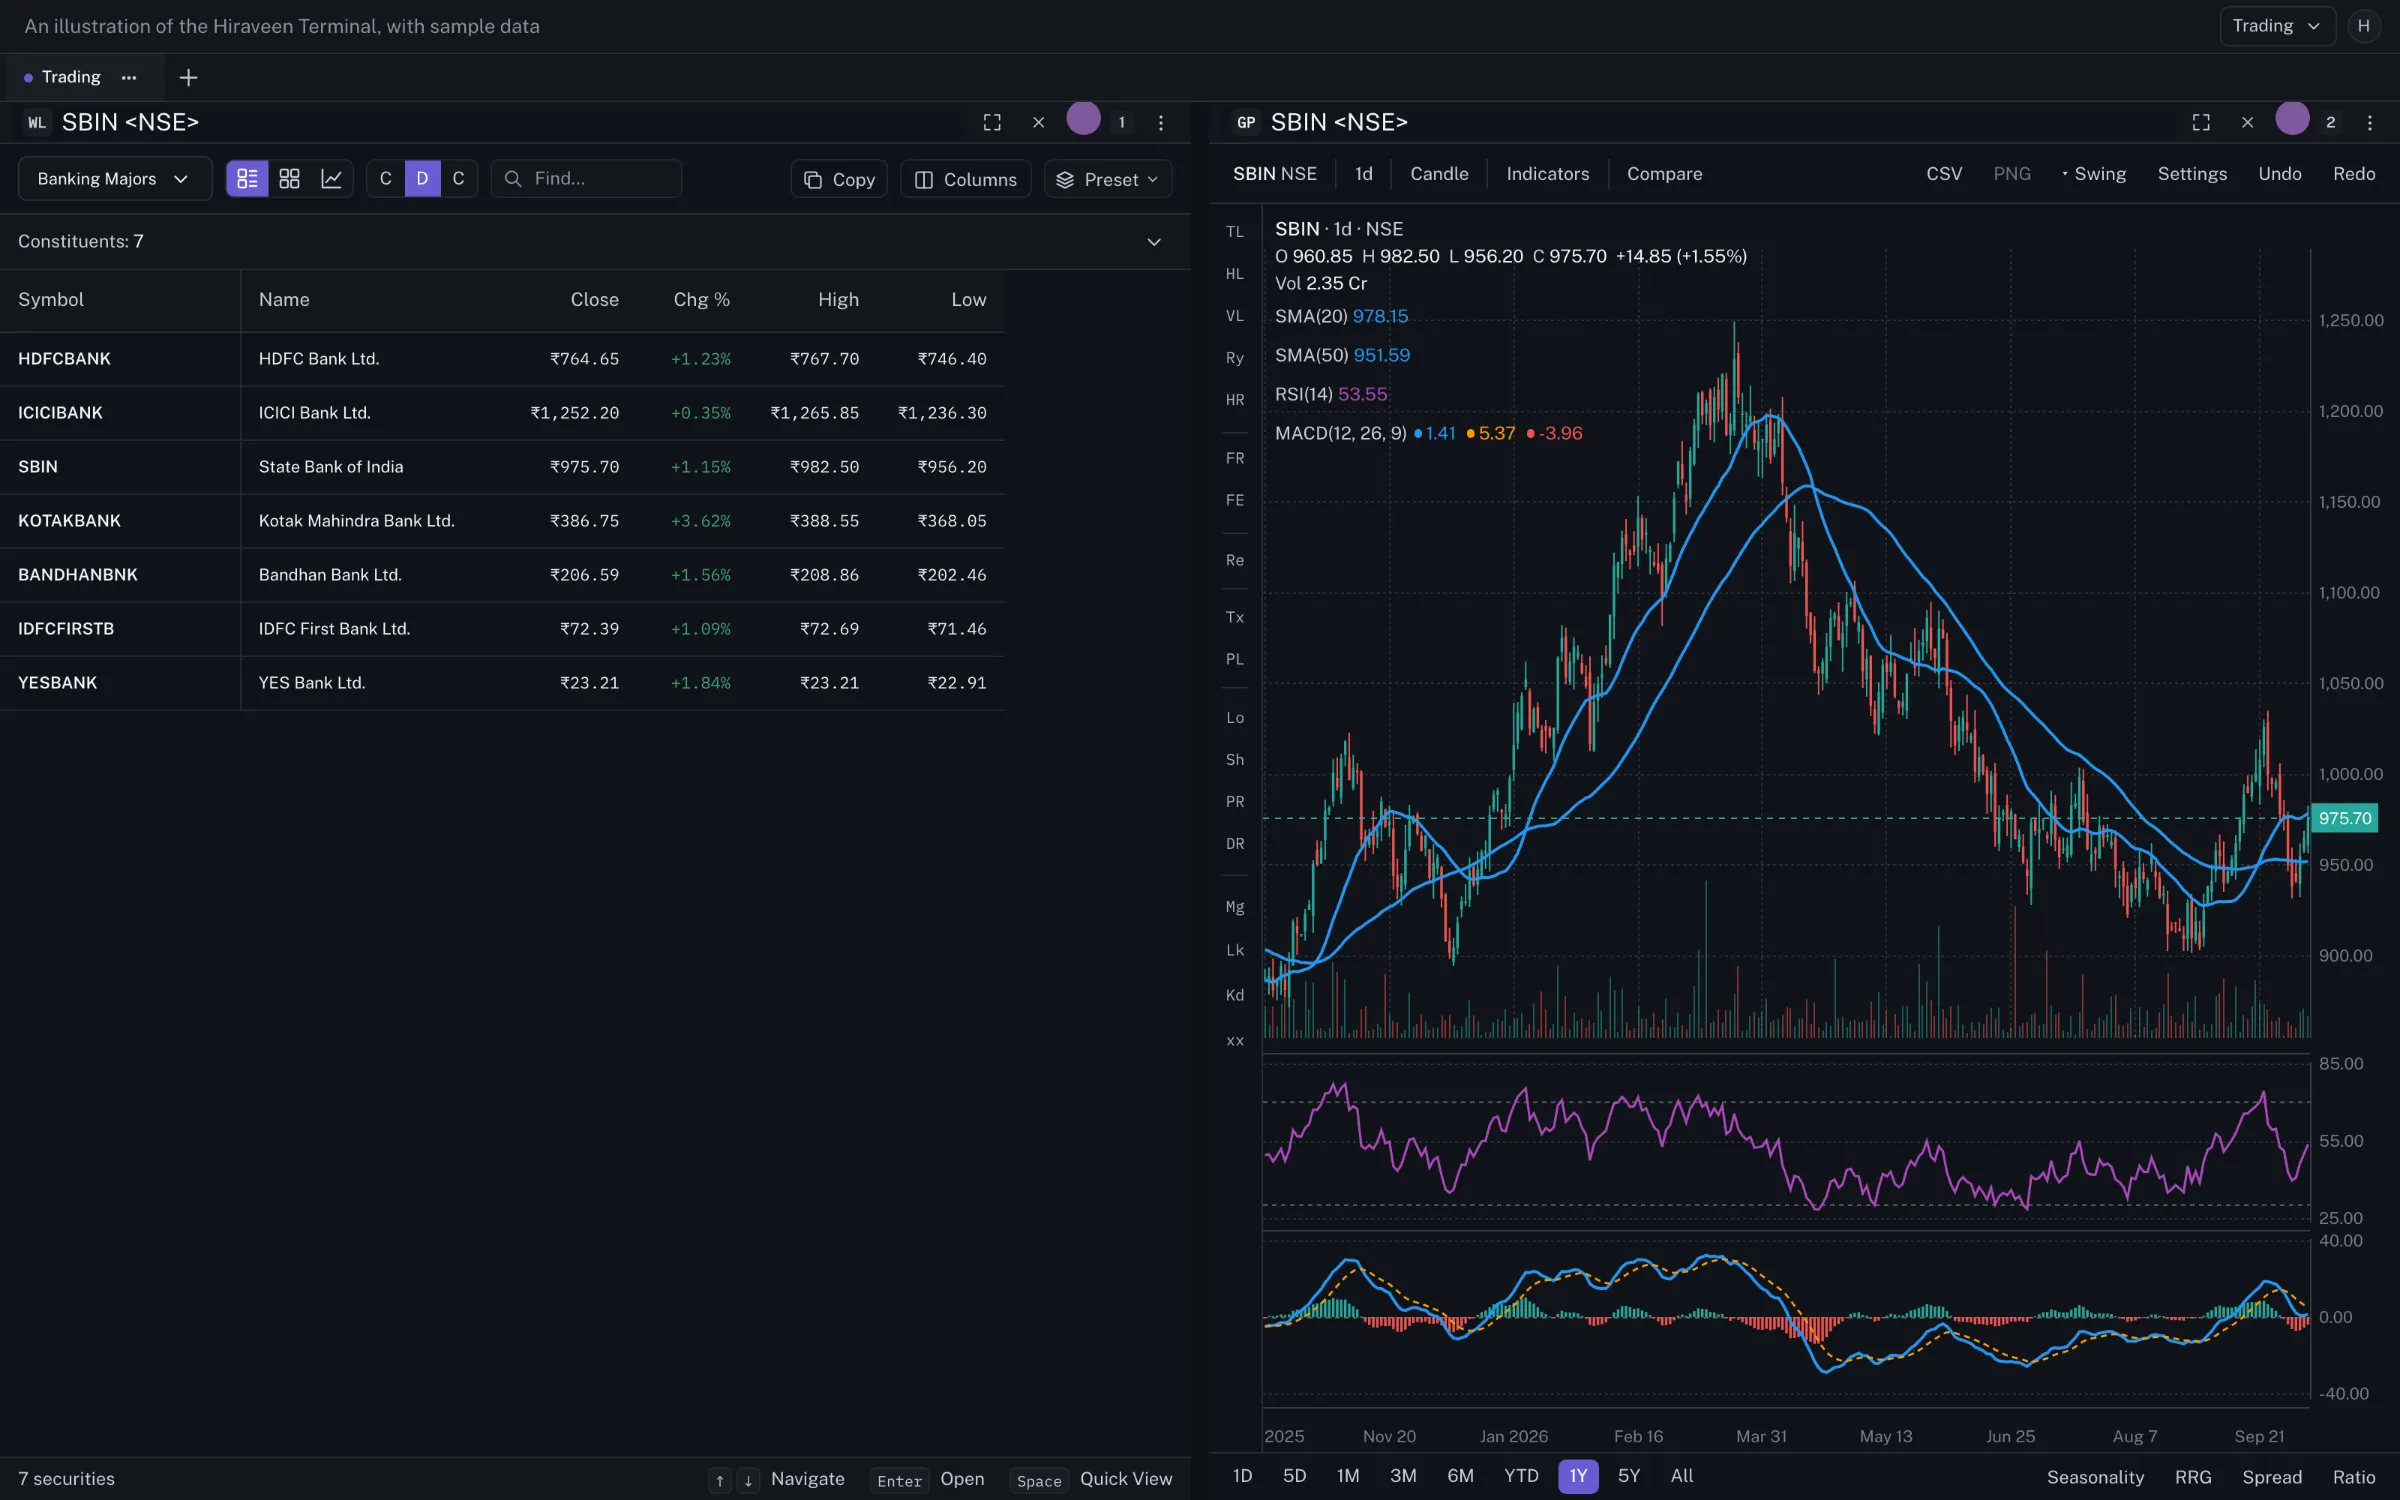Click the Copy button
2400x1500 pixels.
pos(840,179)
